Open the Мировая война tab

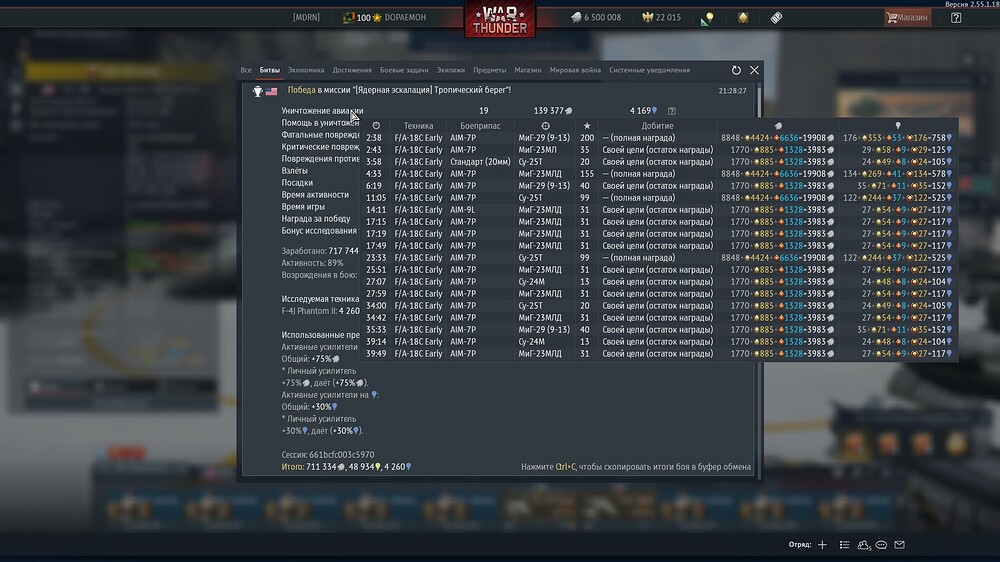(575, 70)
